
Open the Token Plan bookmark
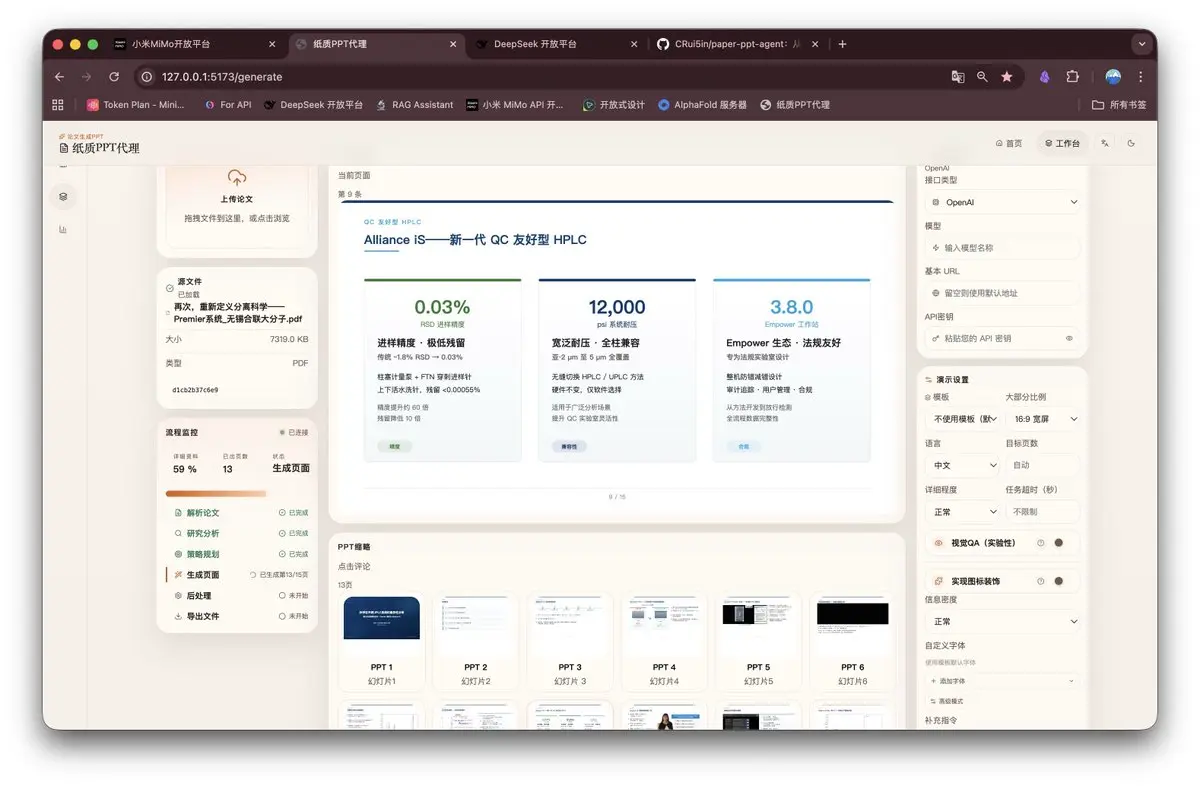[138, 104]
